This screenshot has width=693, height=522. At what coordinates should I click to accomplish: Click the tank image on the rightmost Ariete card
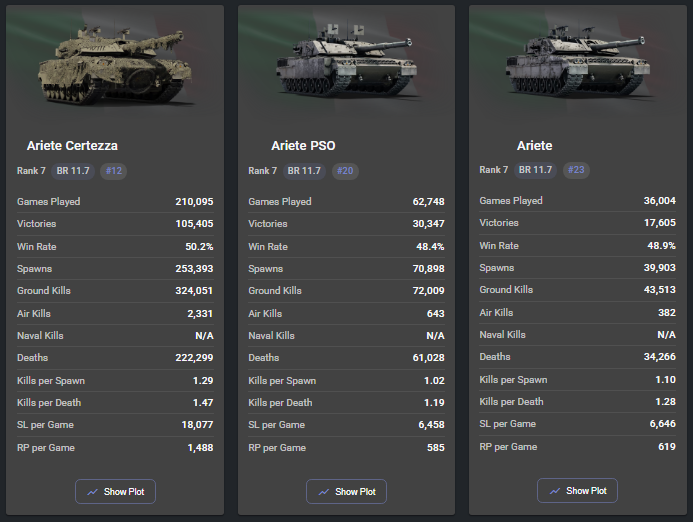point(573,62)
